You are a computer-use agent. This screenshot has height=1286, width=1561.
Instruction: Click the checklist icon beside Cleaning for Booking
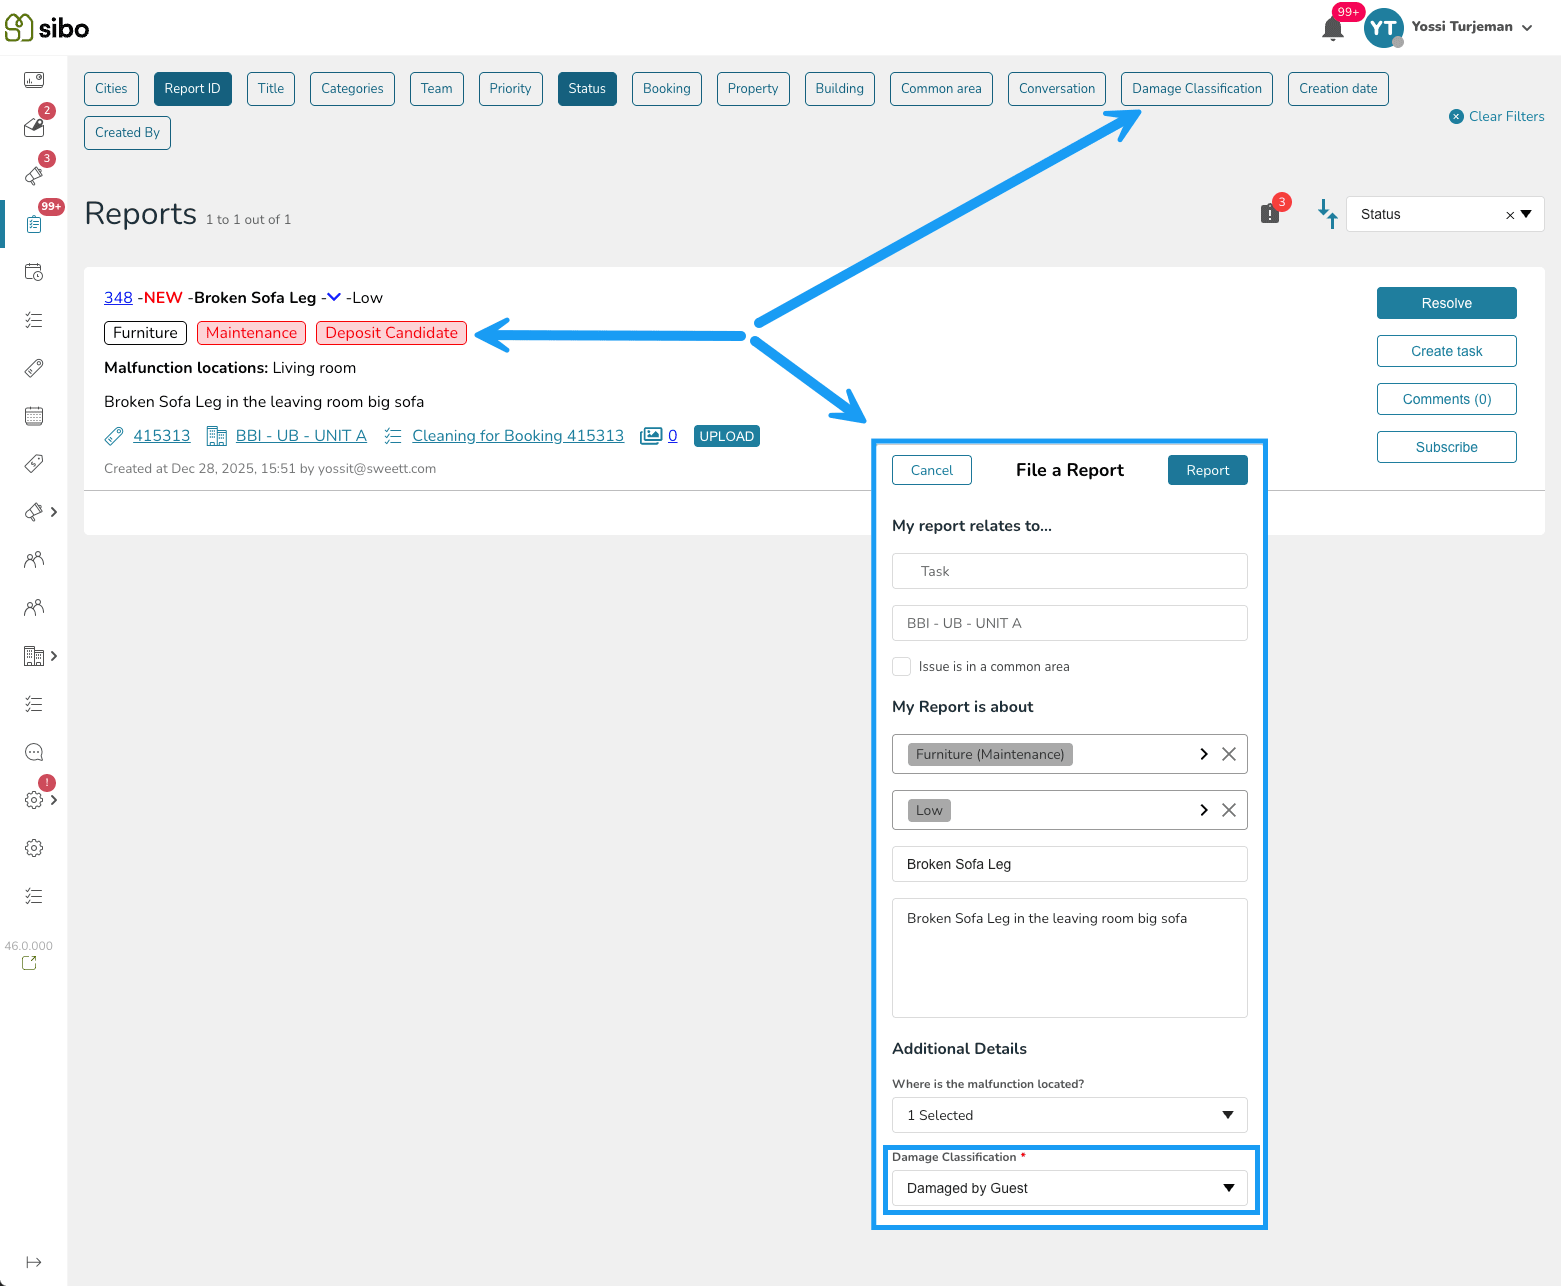tap(393, 436)
